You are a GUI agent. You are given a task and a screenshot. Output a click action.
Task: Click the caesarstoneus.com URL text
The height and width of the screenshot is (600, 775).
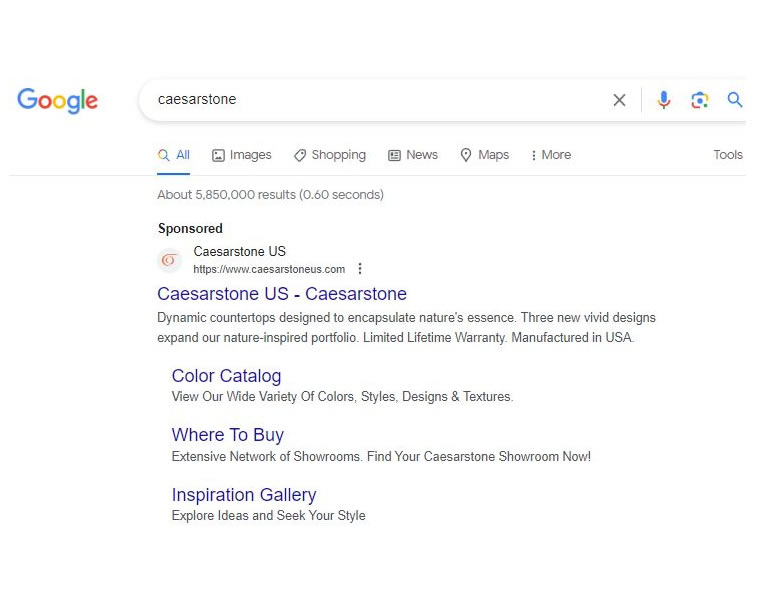coord(269,269)
